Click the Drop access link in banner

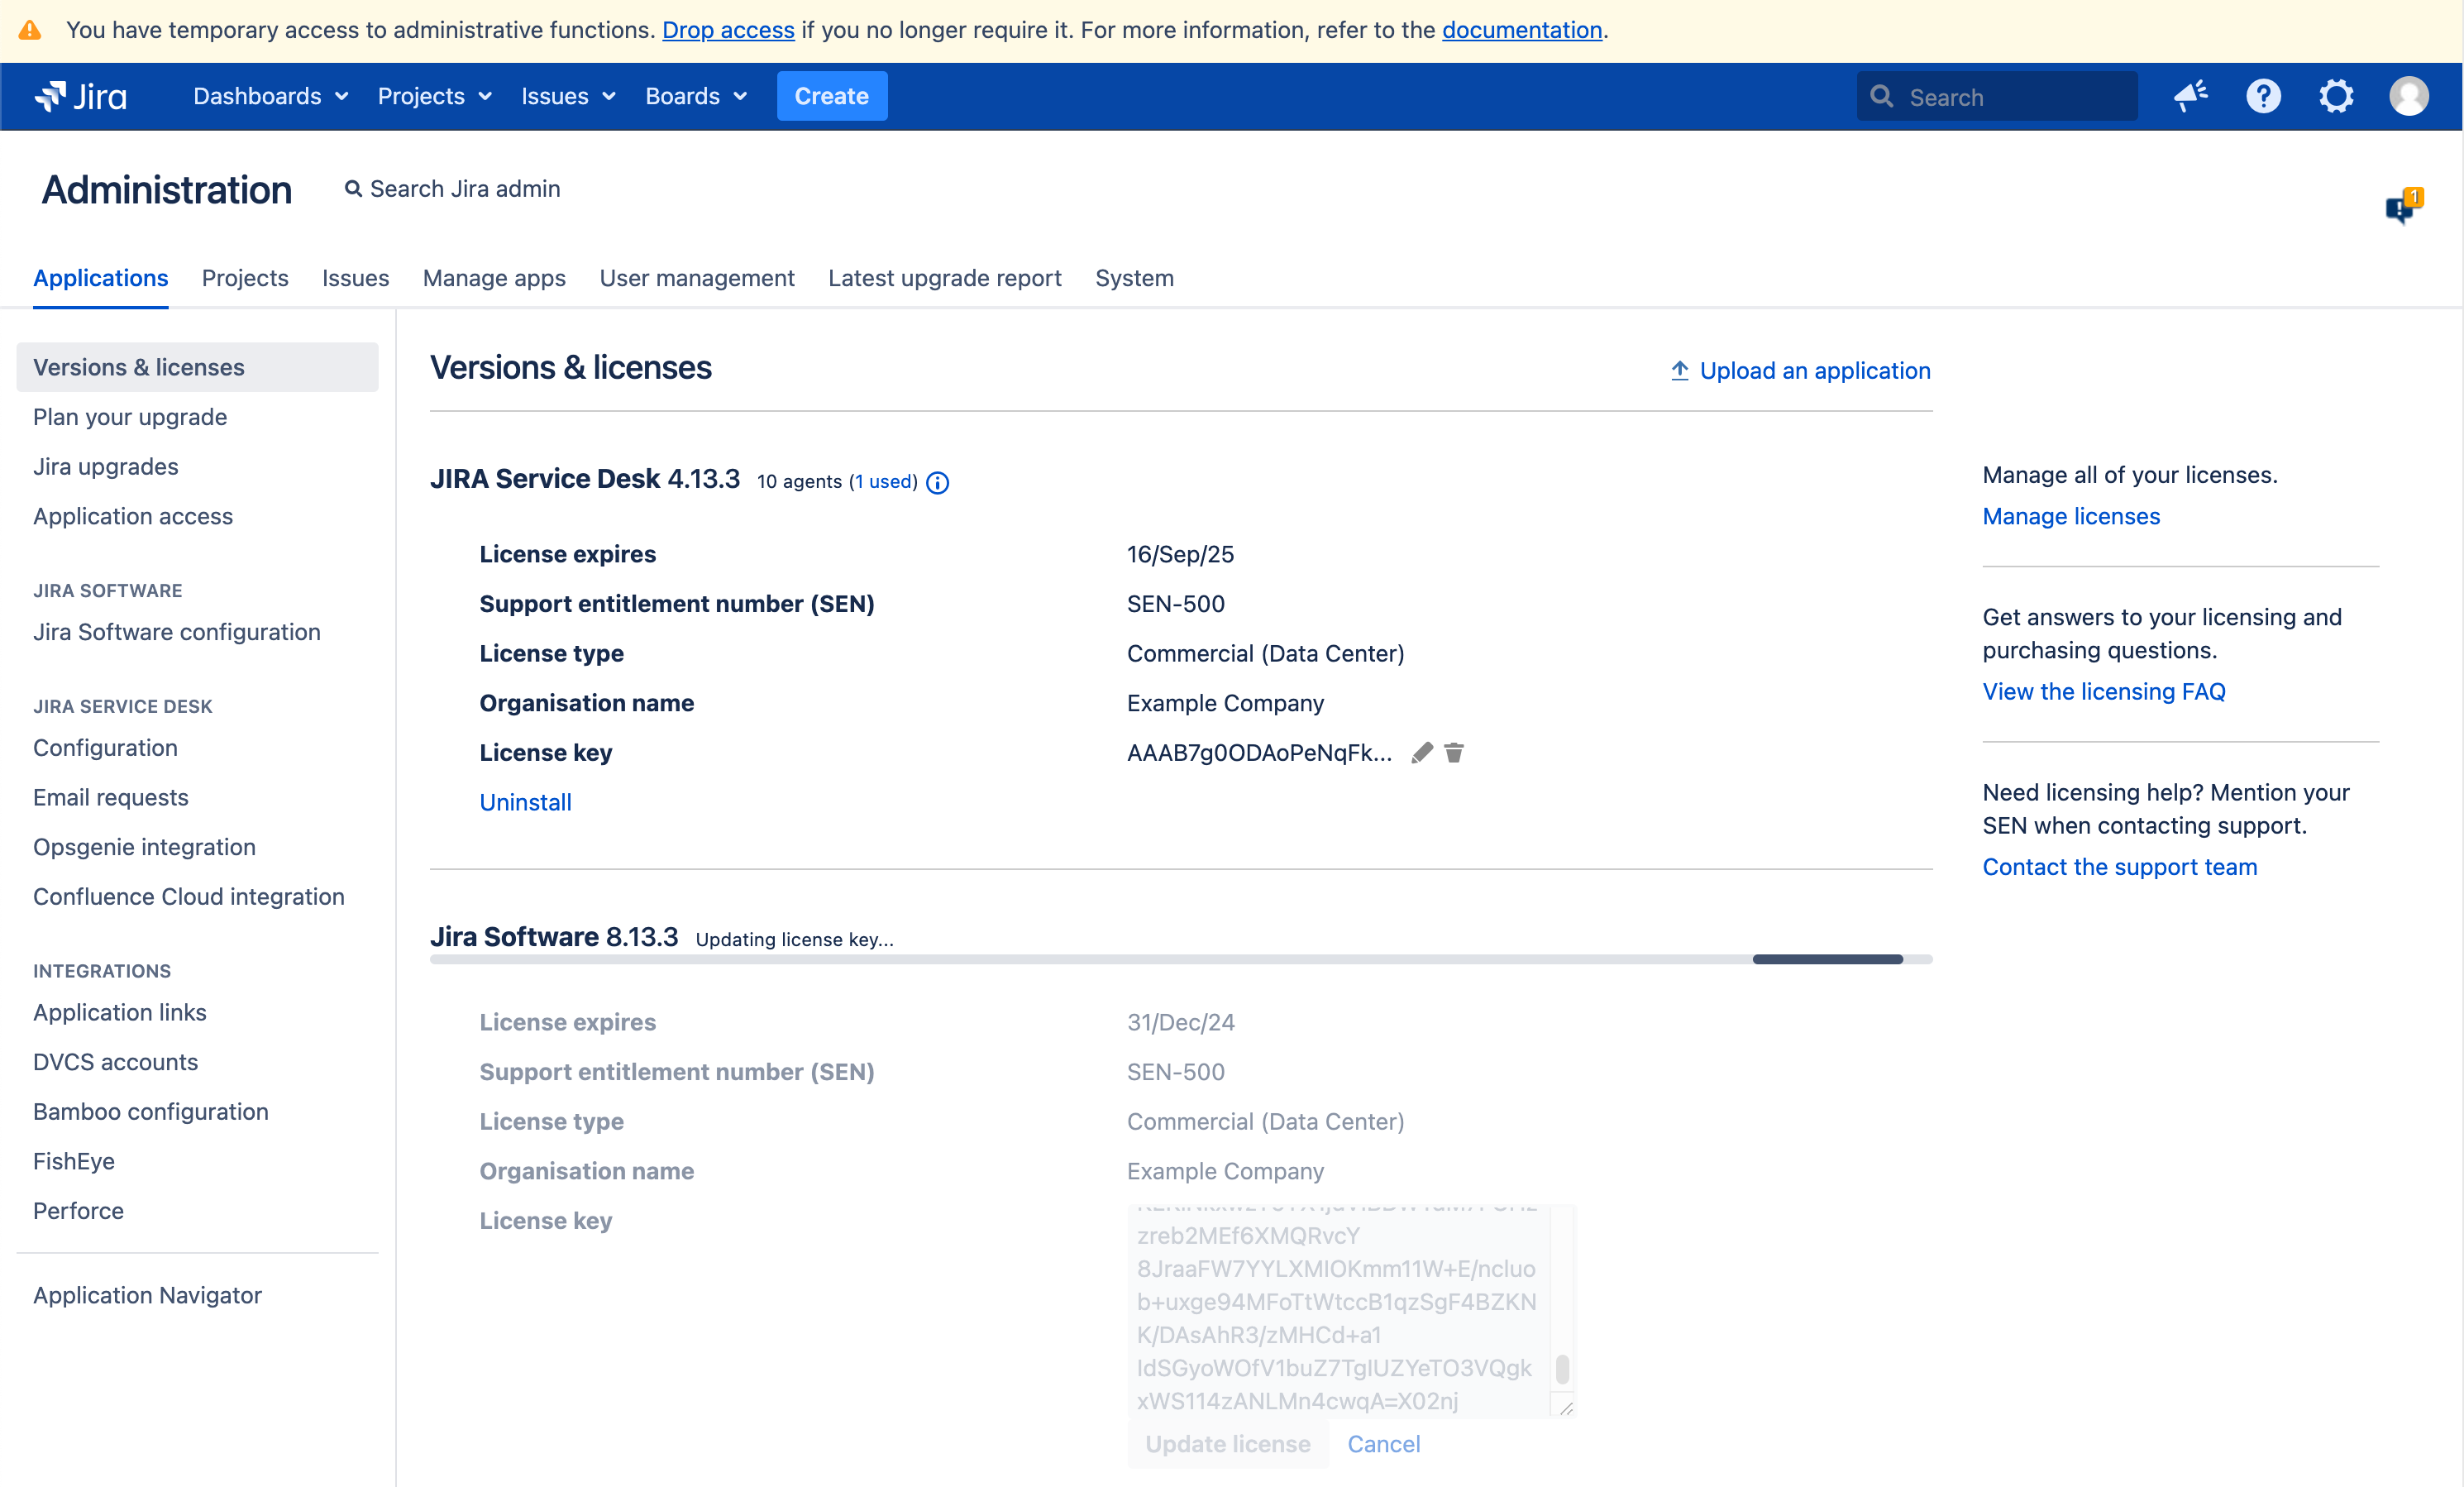pyautogui.click(x=728, y=30)
